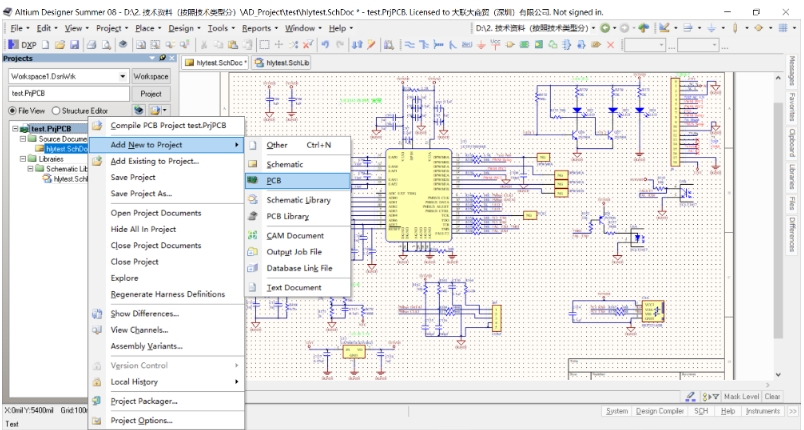The height and width of the screenshot is (430, 804).
Task: Collapse the test.PrjPCB tree node
Action: pos(15,129)
